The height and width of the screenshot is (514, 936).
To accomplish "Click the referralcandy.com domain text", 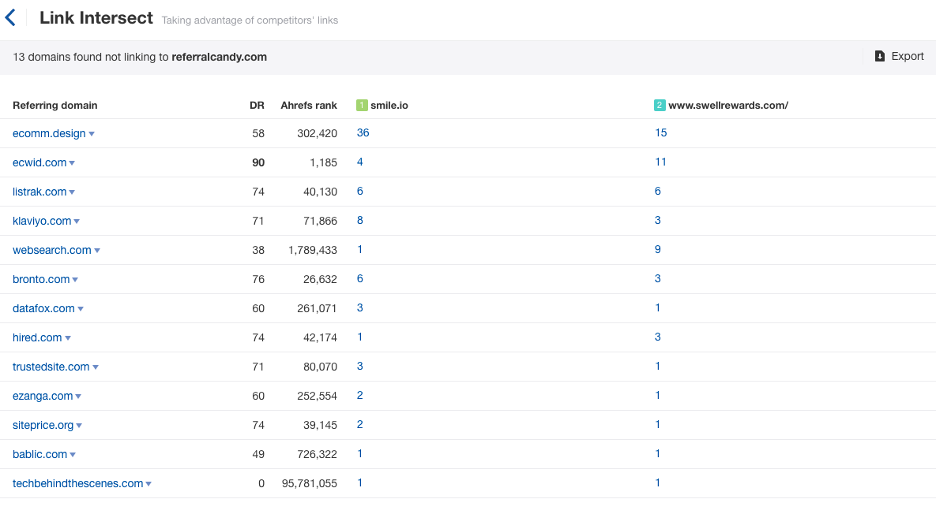I will pos(219,57).
